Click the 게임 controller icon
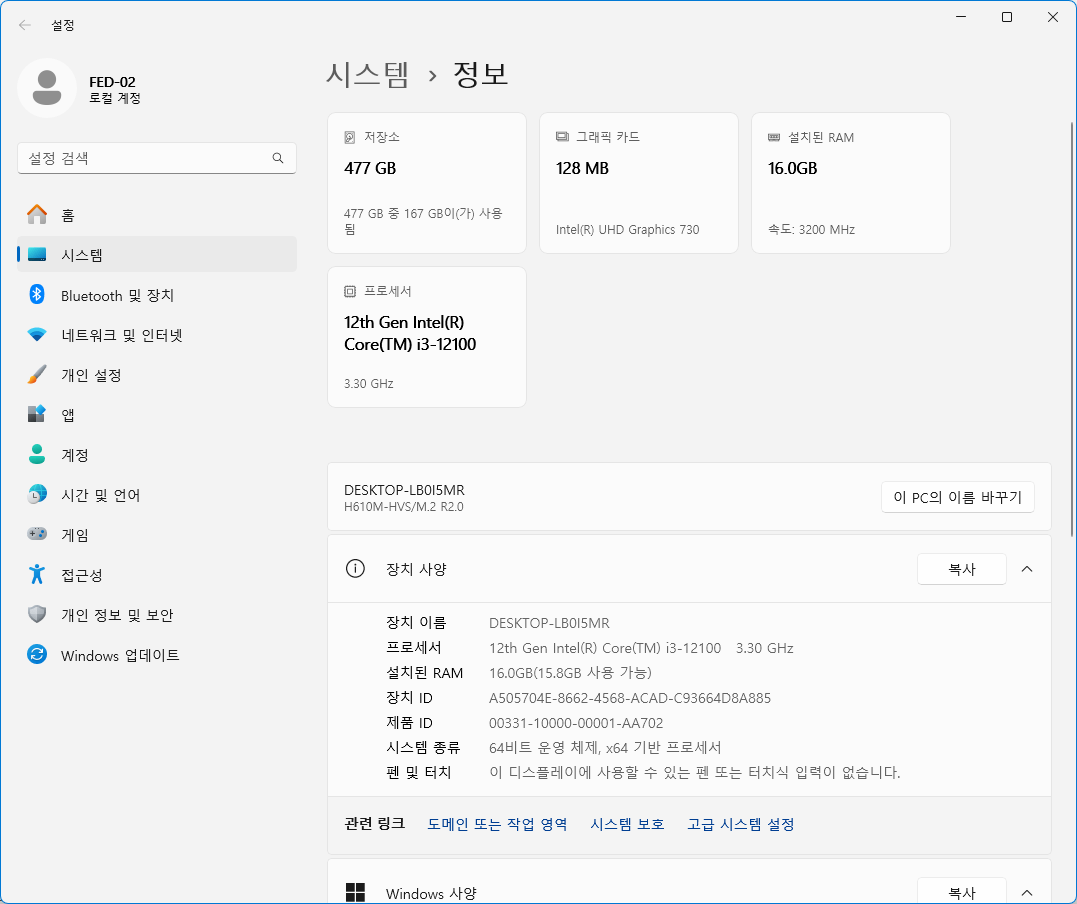The height and width of the screenshot is (904, 1077). [37, 534]
